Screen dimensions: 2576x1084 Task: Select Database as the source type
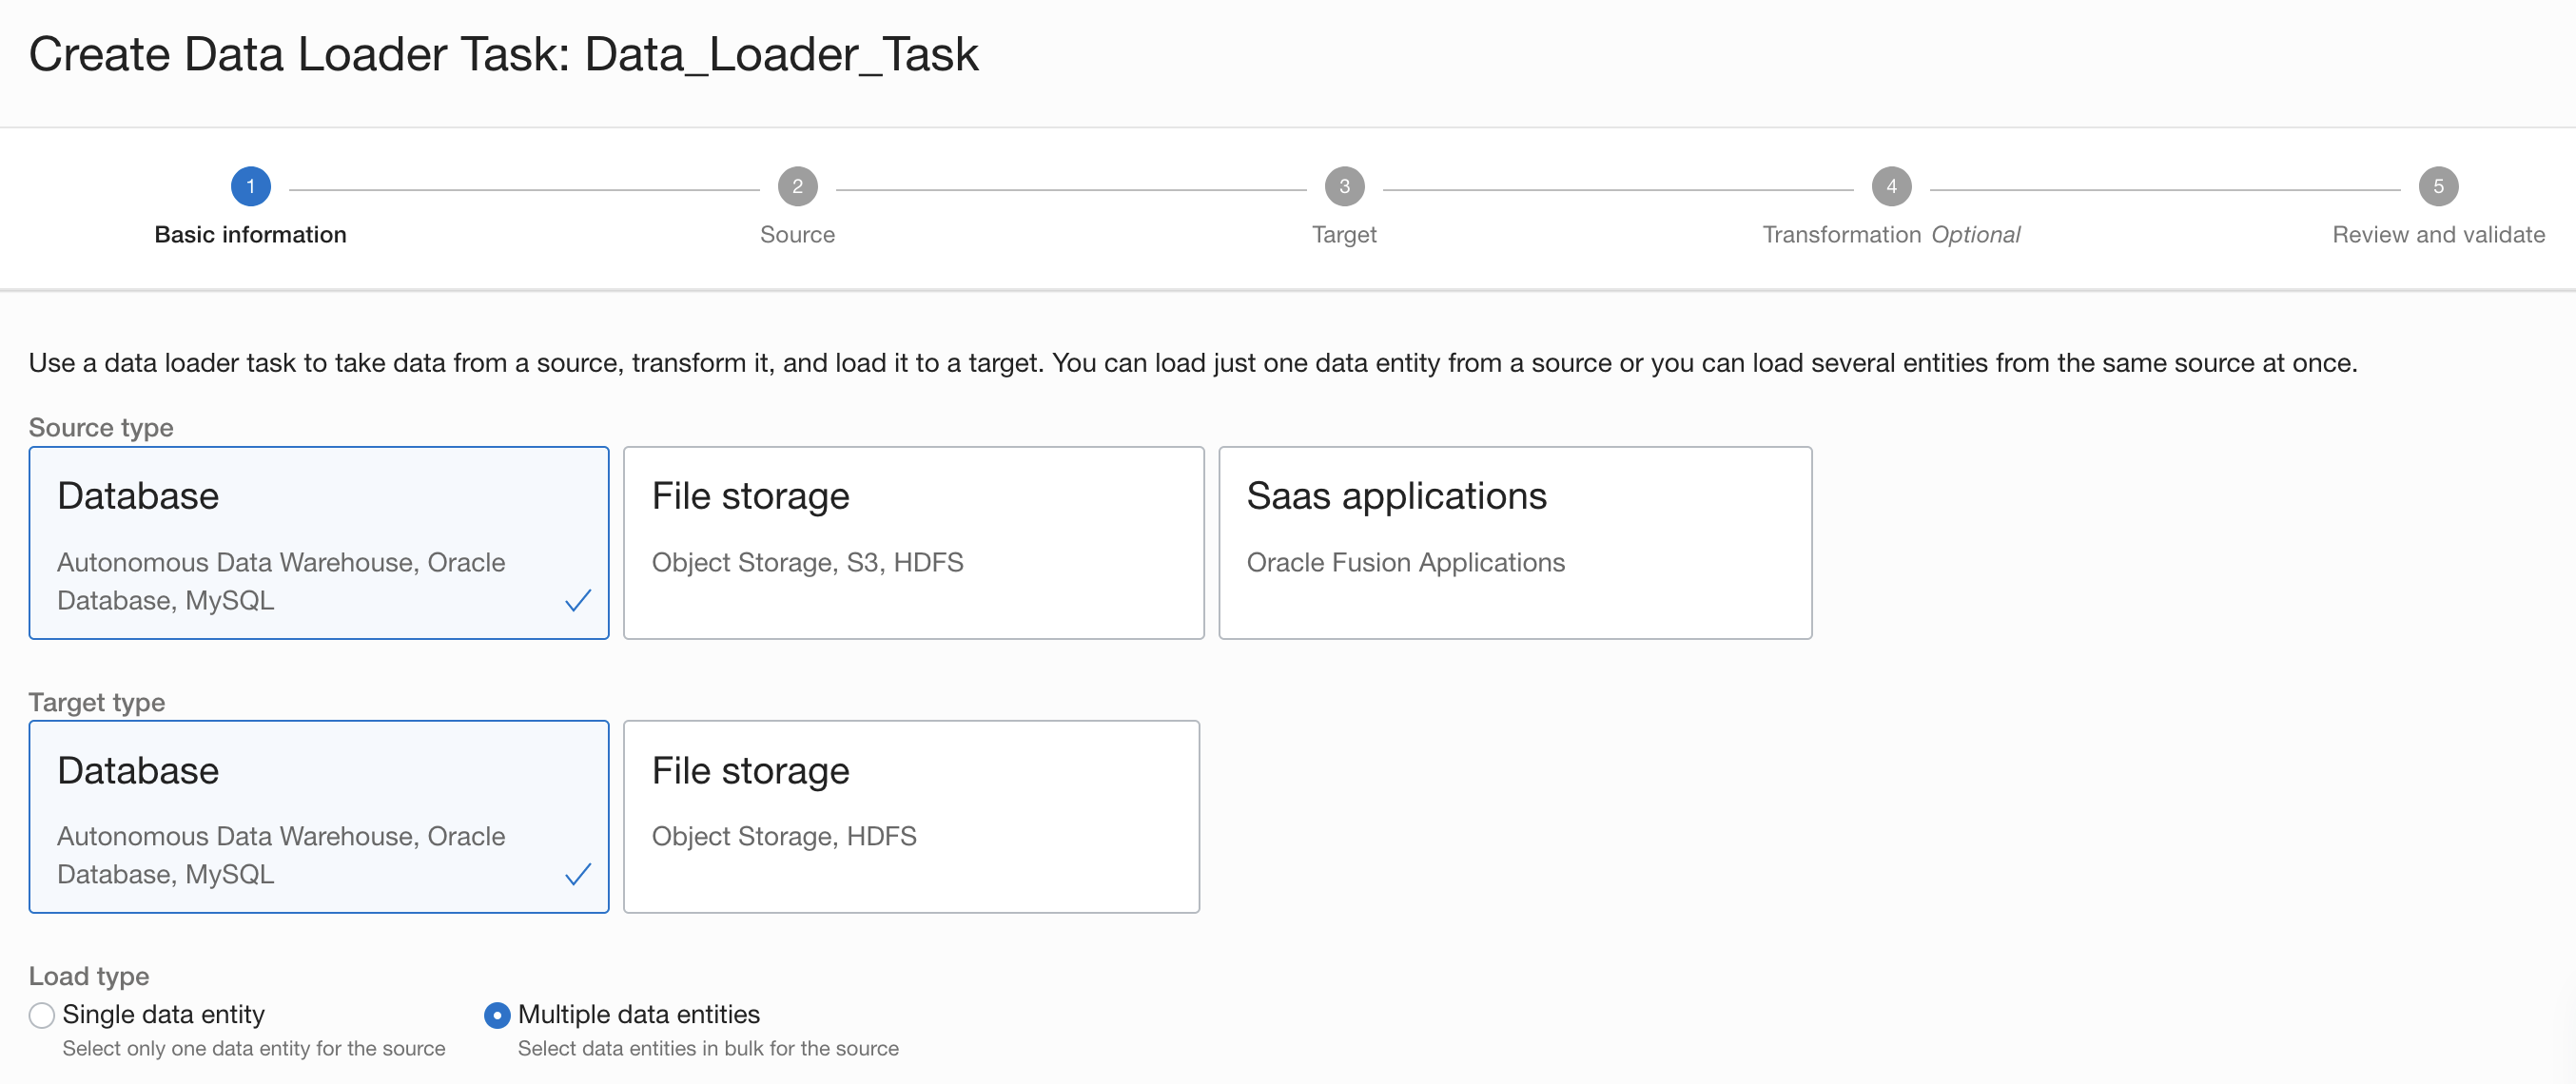click(318, 542)
